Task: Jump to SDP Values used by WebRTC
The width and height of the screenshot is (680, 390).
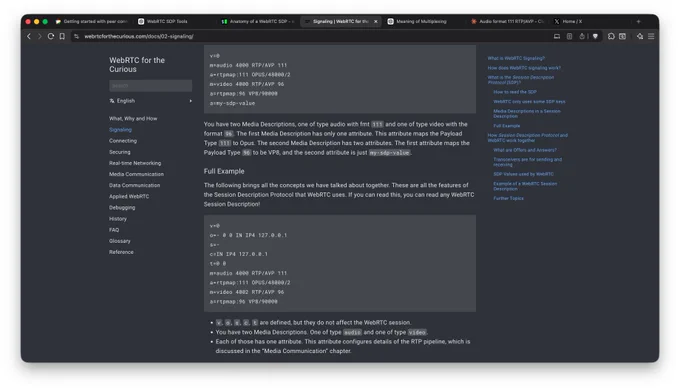Action: pos(523,174)
